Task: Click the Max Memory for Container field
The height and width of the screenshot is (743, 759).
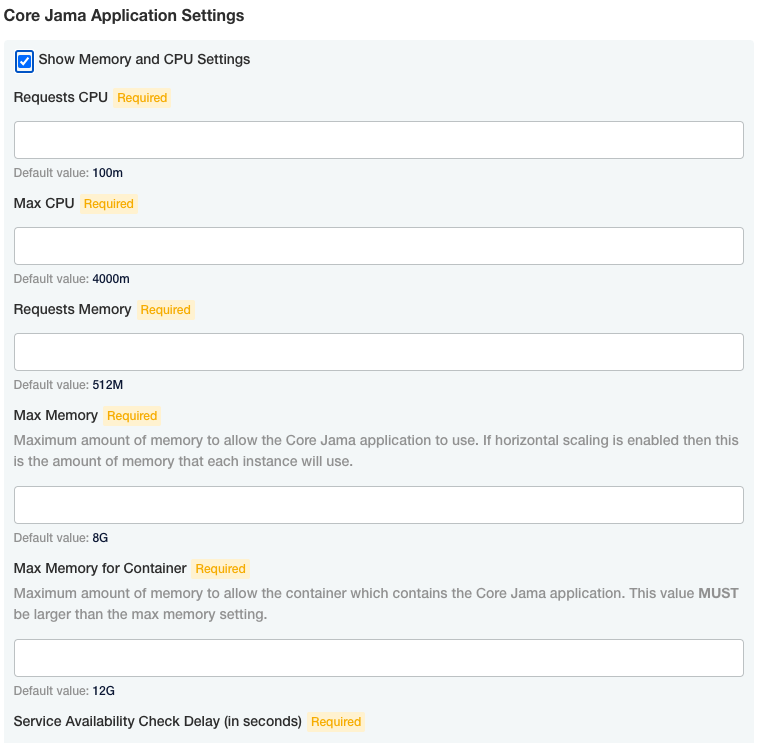Action: 379,658
